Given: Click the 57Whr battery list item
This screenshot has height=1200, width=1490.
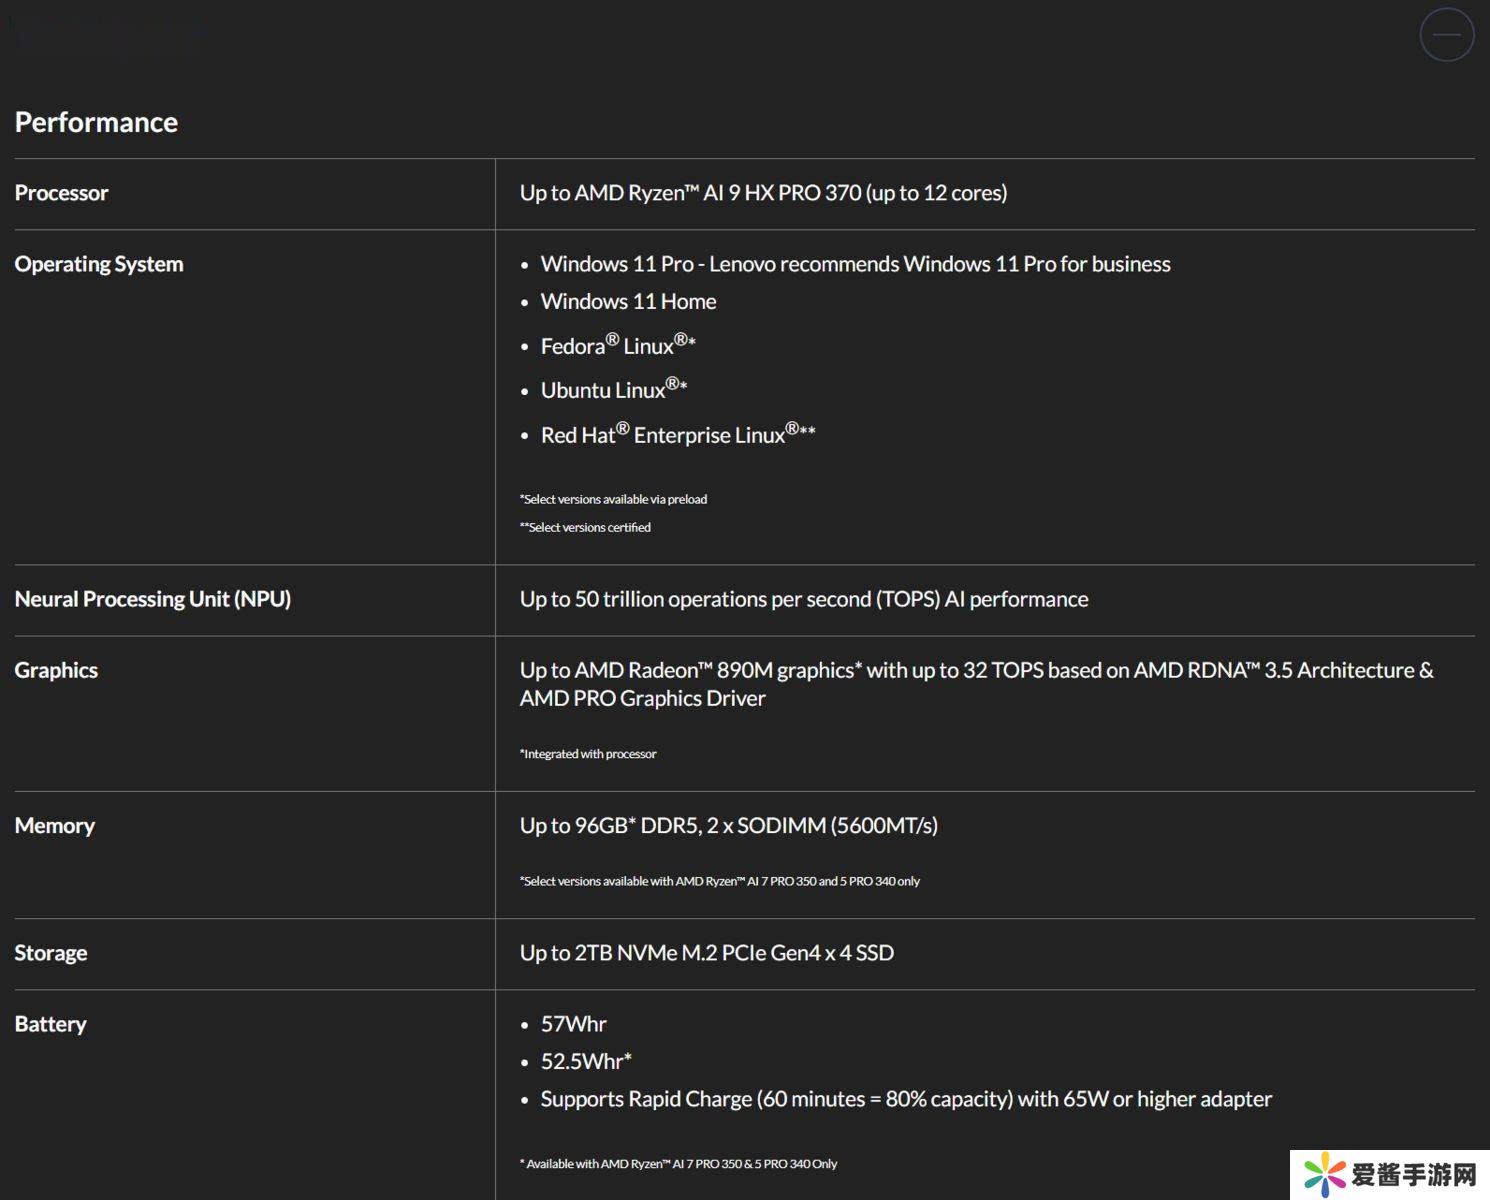Looking at the screenshot, I should pyautogui.click(x=573, y=1024).
